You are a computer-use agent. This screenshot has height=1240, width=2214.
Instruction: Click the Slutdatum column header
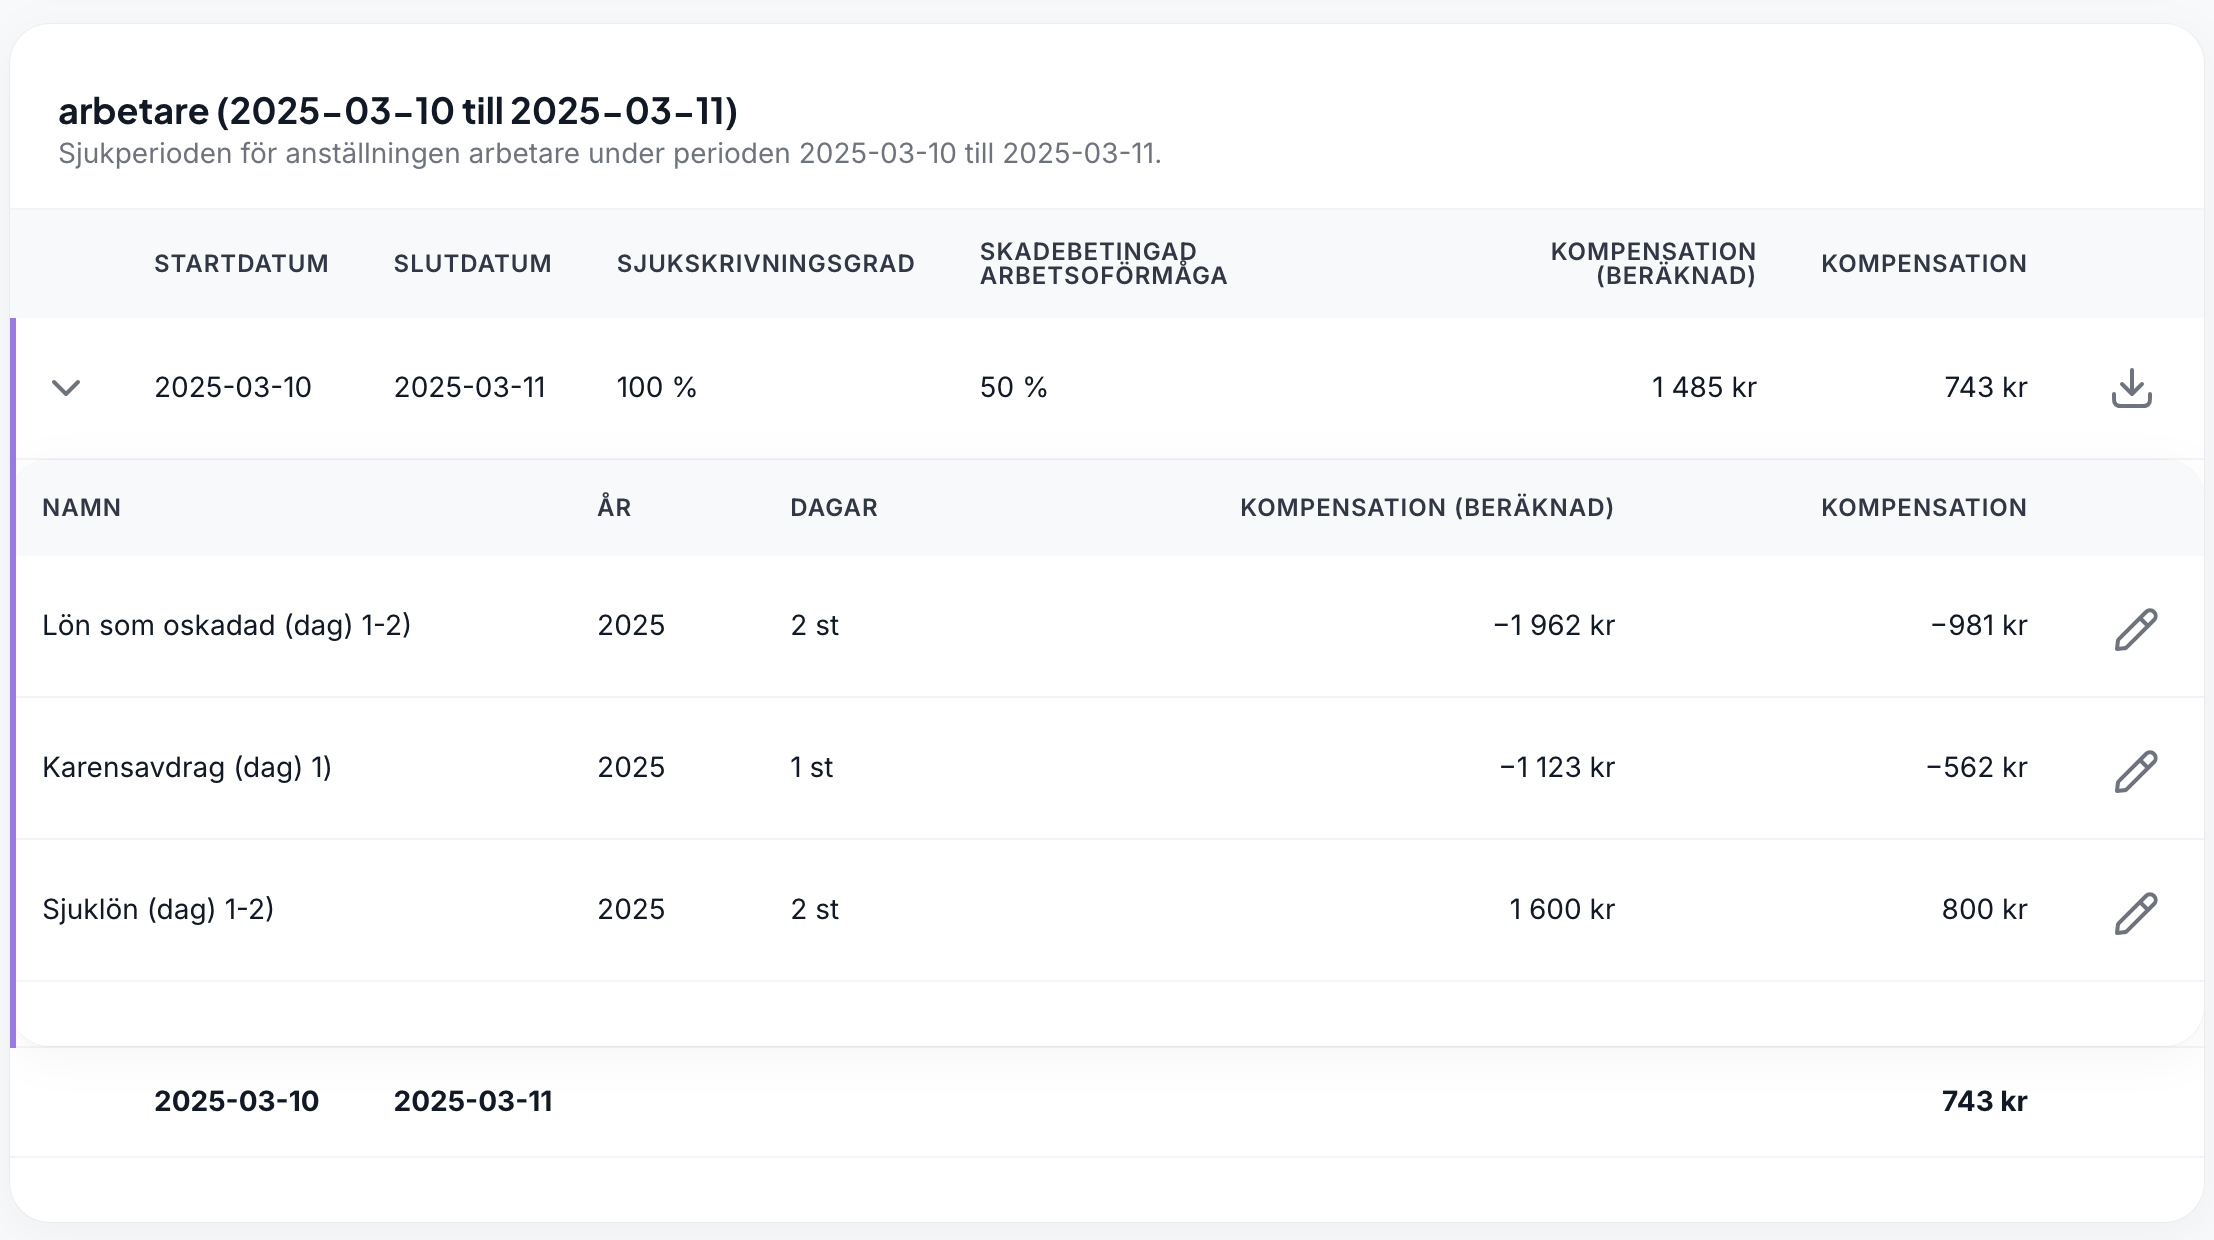(472, 264)
